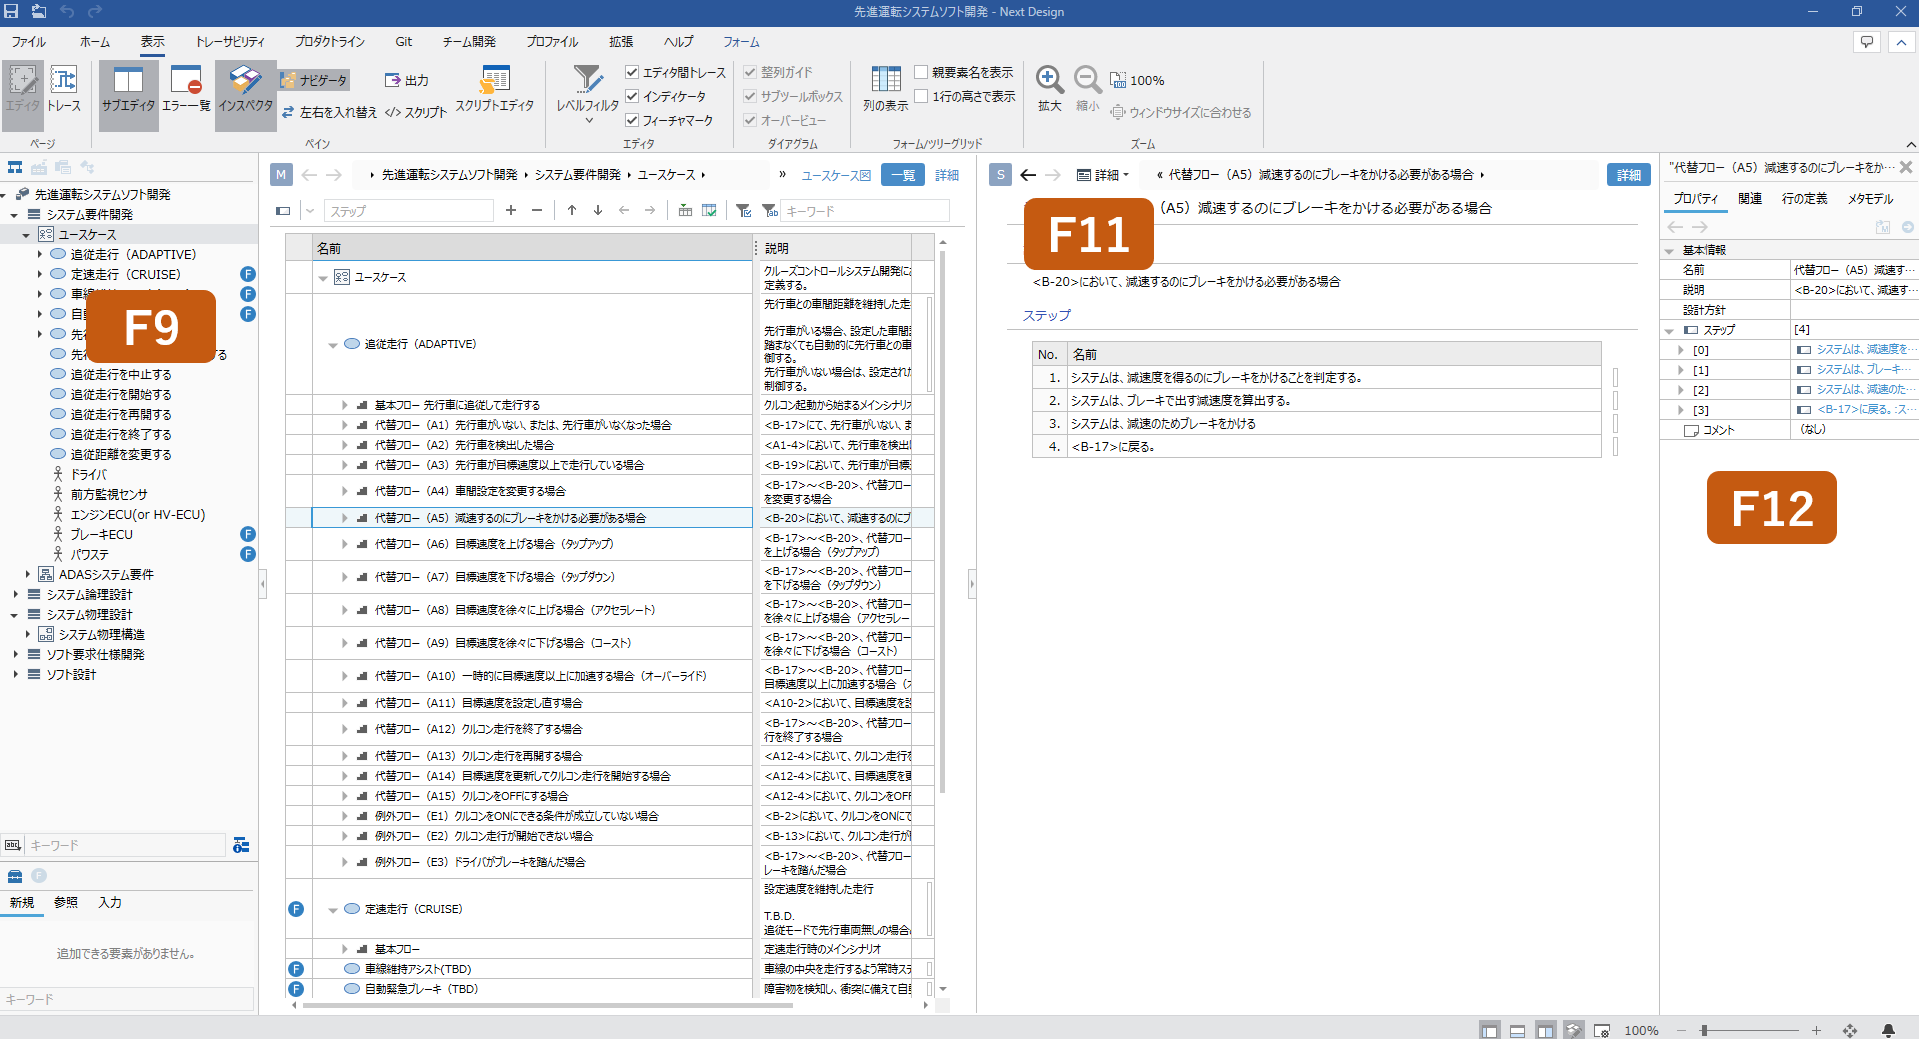Image resolution: width=1919 pixels, height=1040 pixels.
Task: Click 100% zoom reset in ribbon
Action: click(x=1137, y=80)
